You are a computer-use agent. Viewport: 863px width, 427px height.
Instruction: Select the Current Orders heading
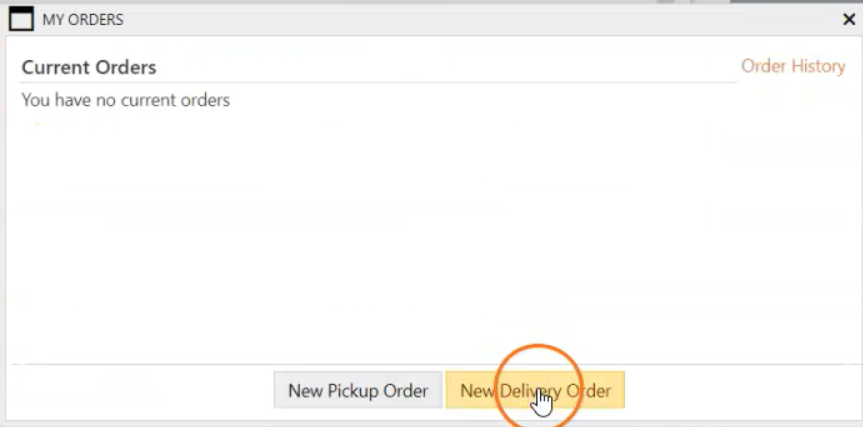89,68
